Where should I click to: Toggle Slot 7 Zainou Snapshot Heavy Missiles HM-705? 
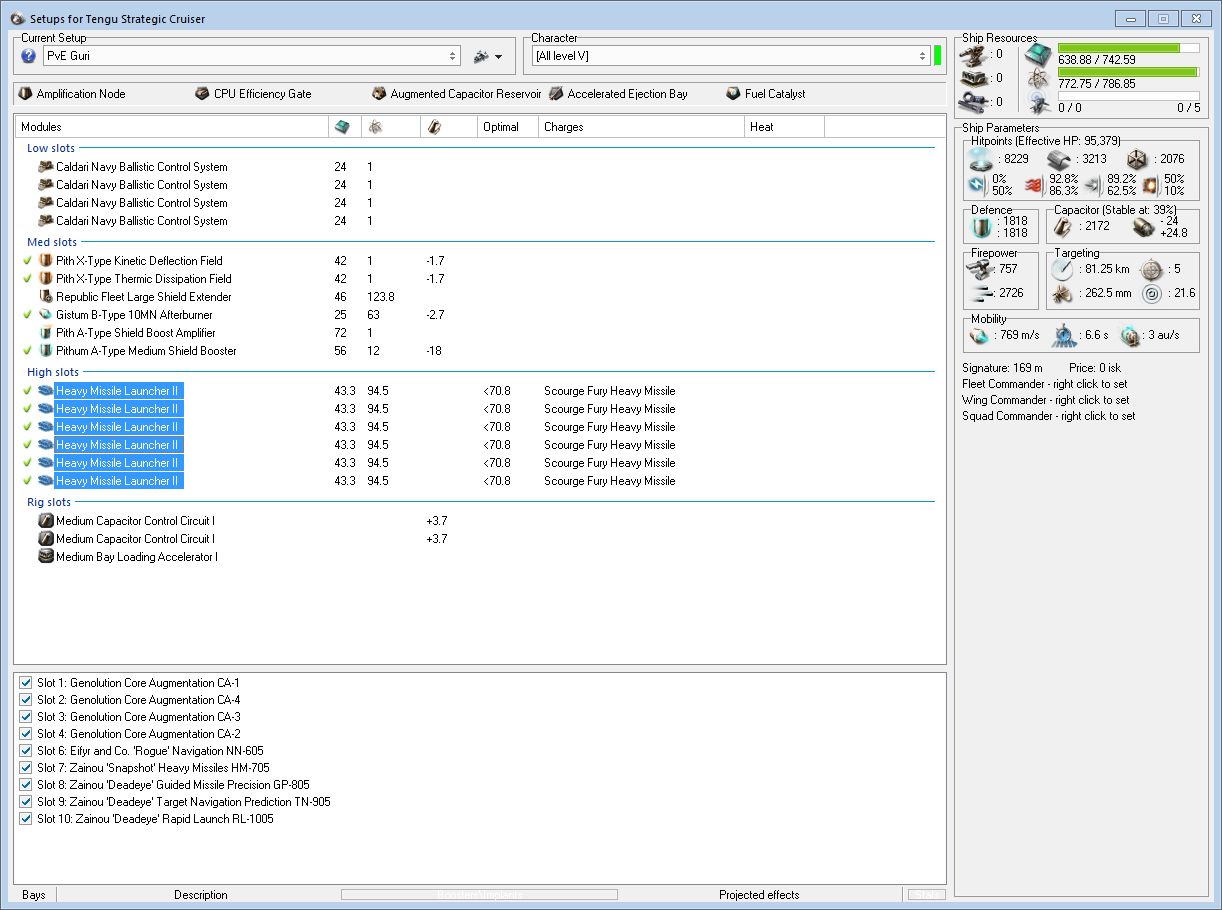click(x=26, y=768)
